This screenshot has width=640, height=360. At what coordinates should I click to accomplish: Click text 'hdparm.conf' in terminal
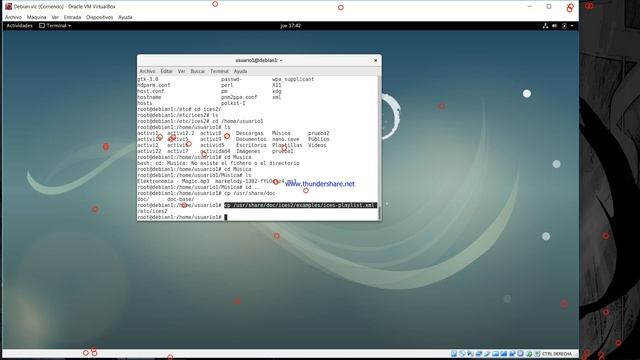[154, 85]
